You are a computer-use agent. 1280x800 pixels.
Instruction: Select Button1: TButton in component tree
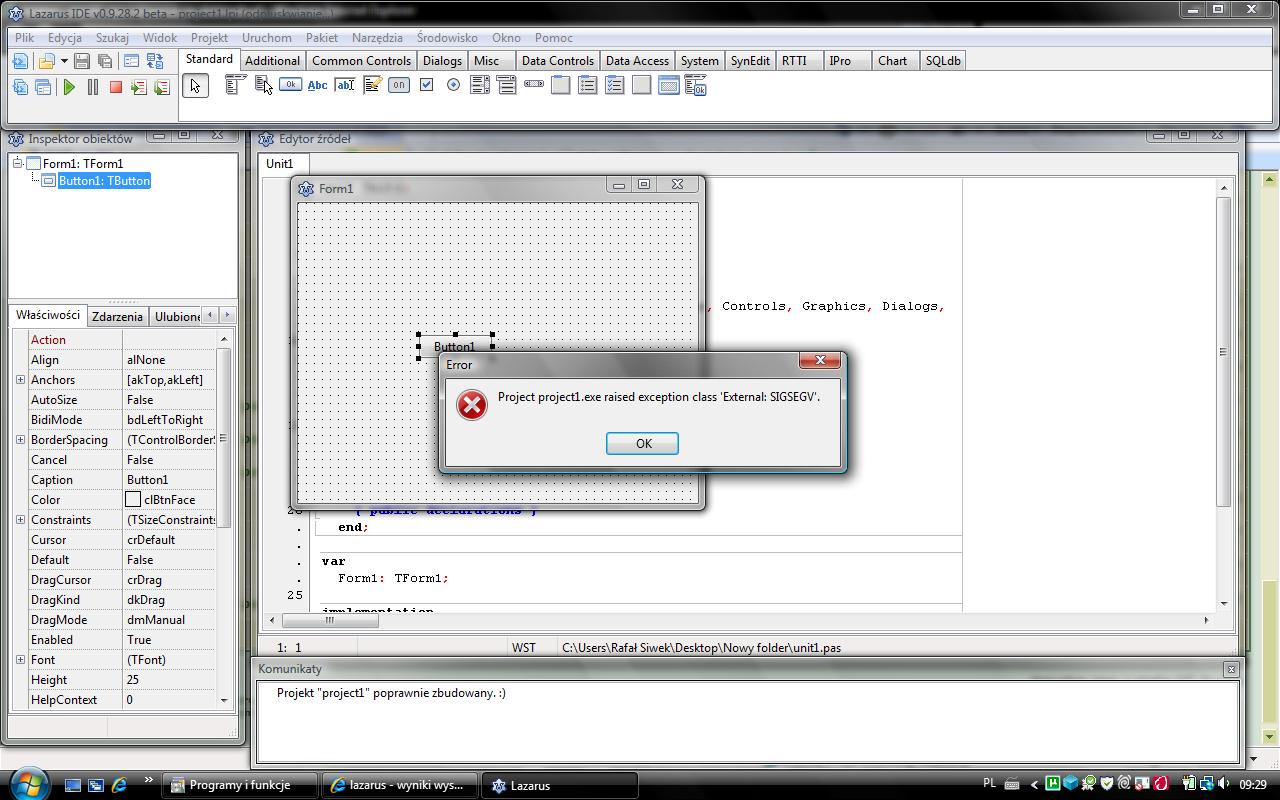[x=104, y=181]
